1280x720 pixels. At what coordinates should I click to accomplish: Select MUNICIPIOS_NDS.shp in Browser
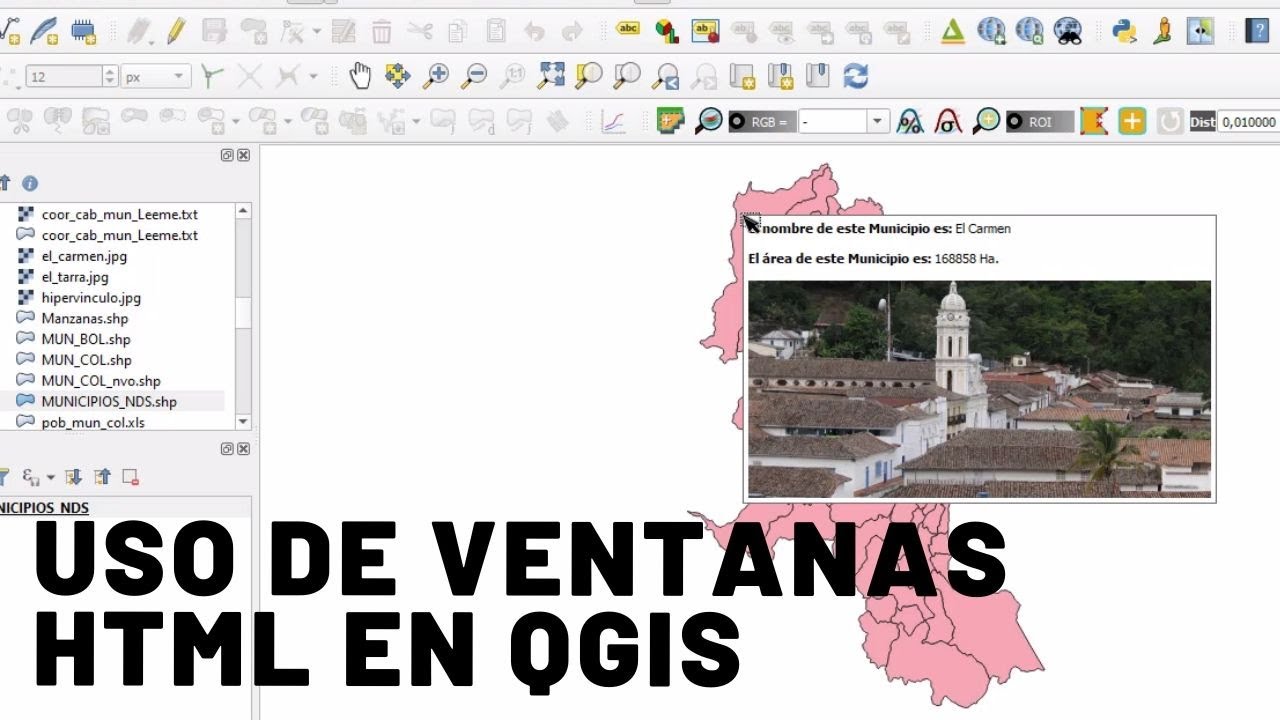coord(109,402)
